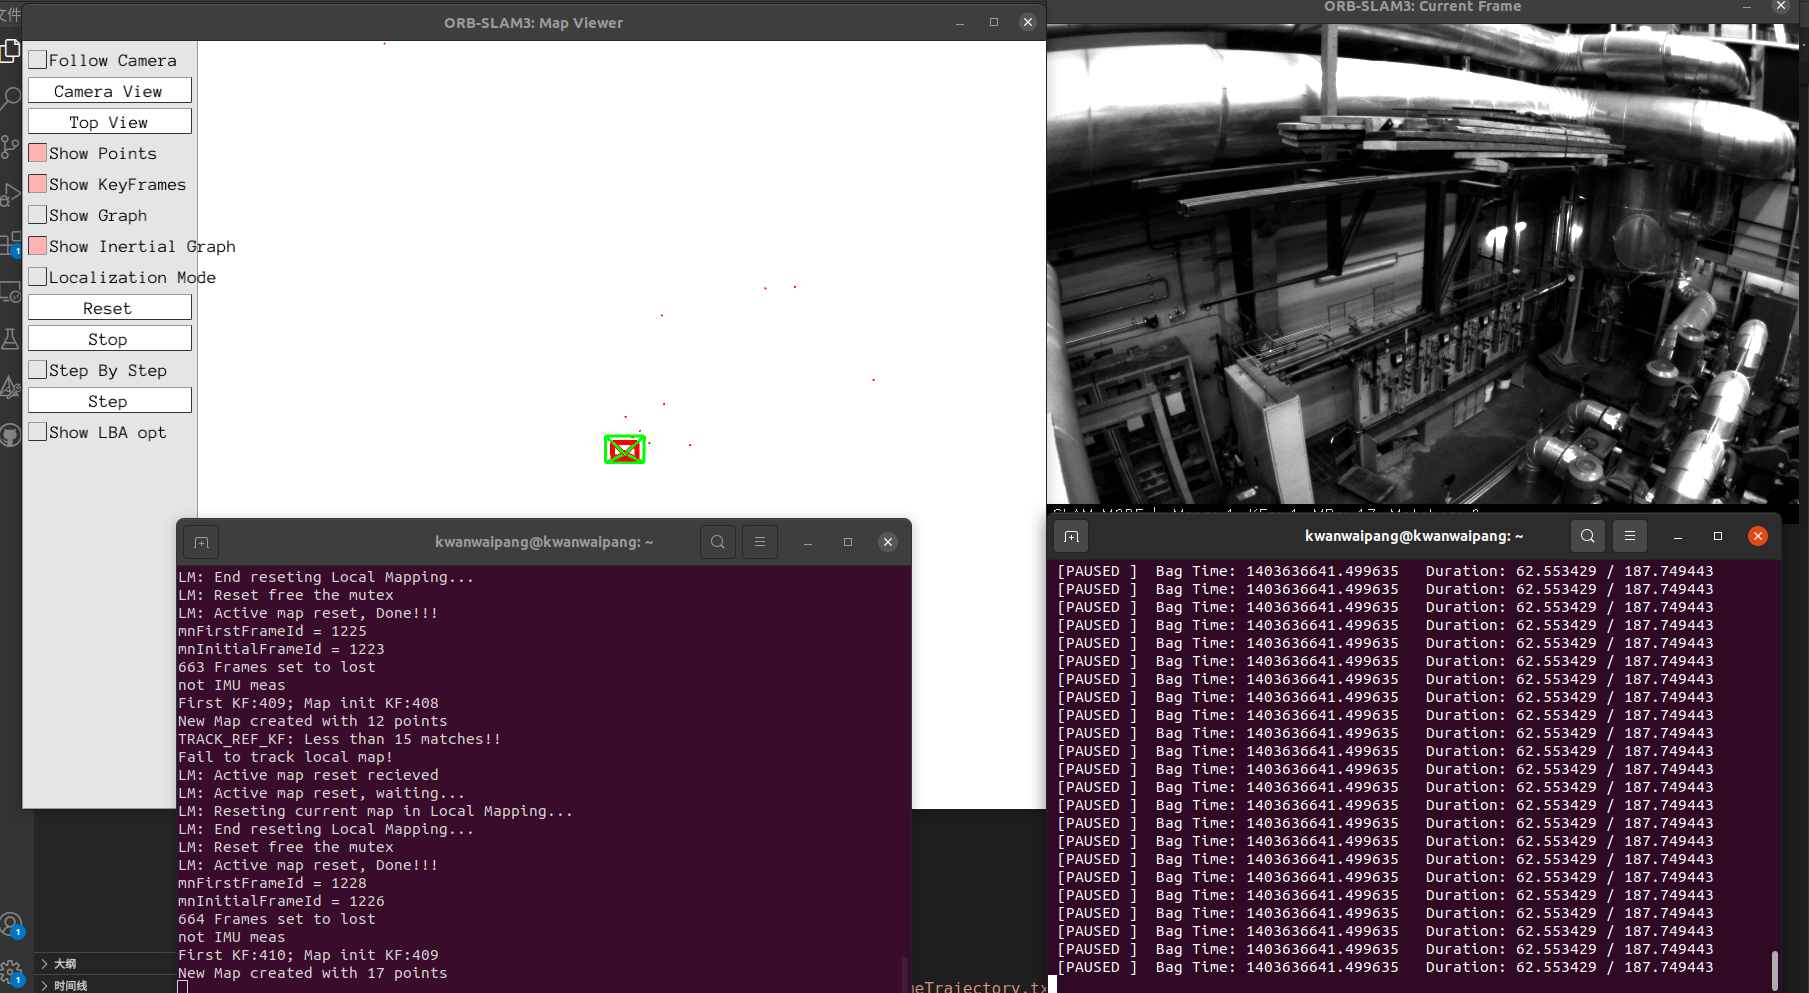The width and height of the screenshot is (1809, 993).
Task: Click the right terminal vertical scrollbar
Action: pos(1774,969)
